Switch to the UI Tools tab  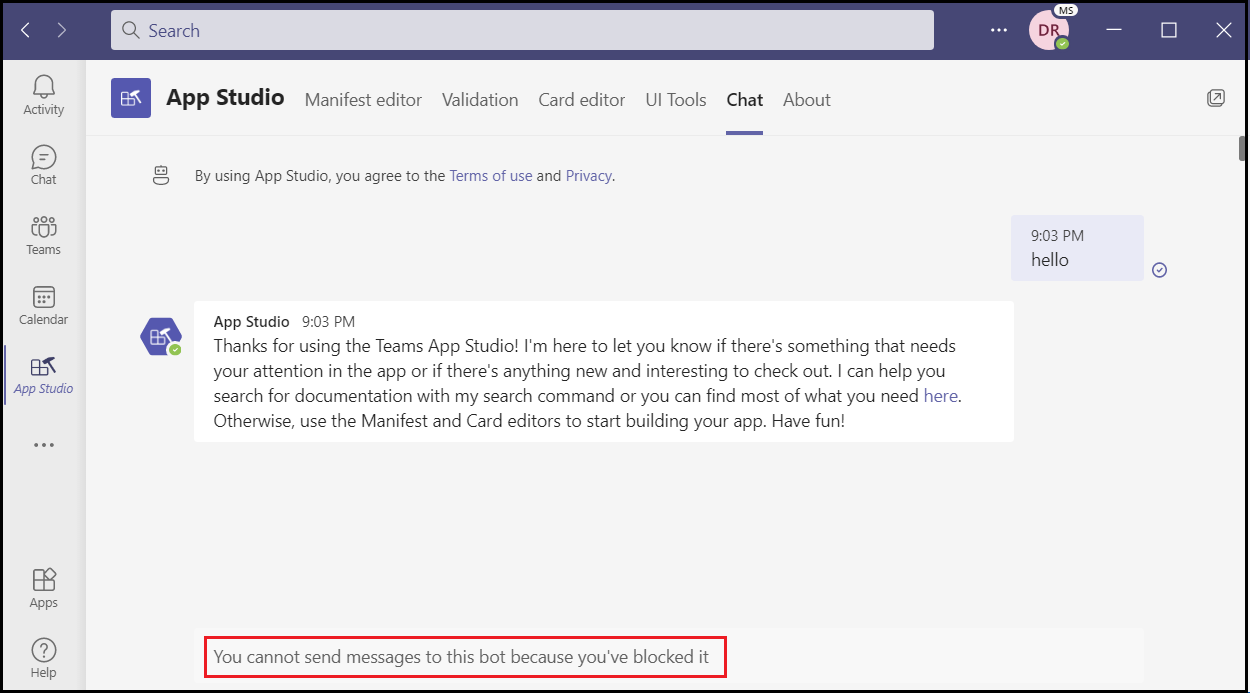(676, 100)
